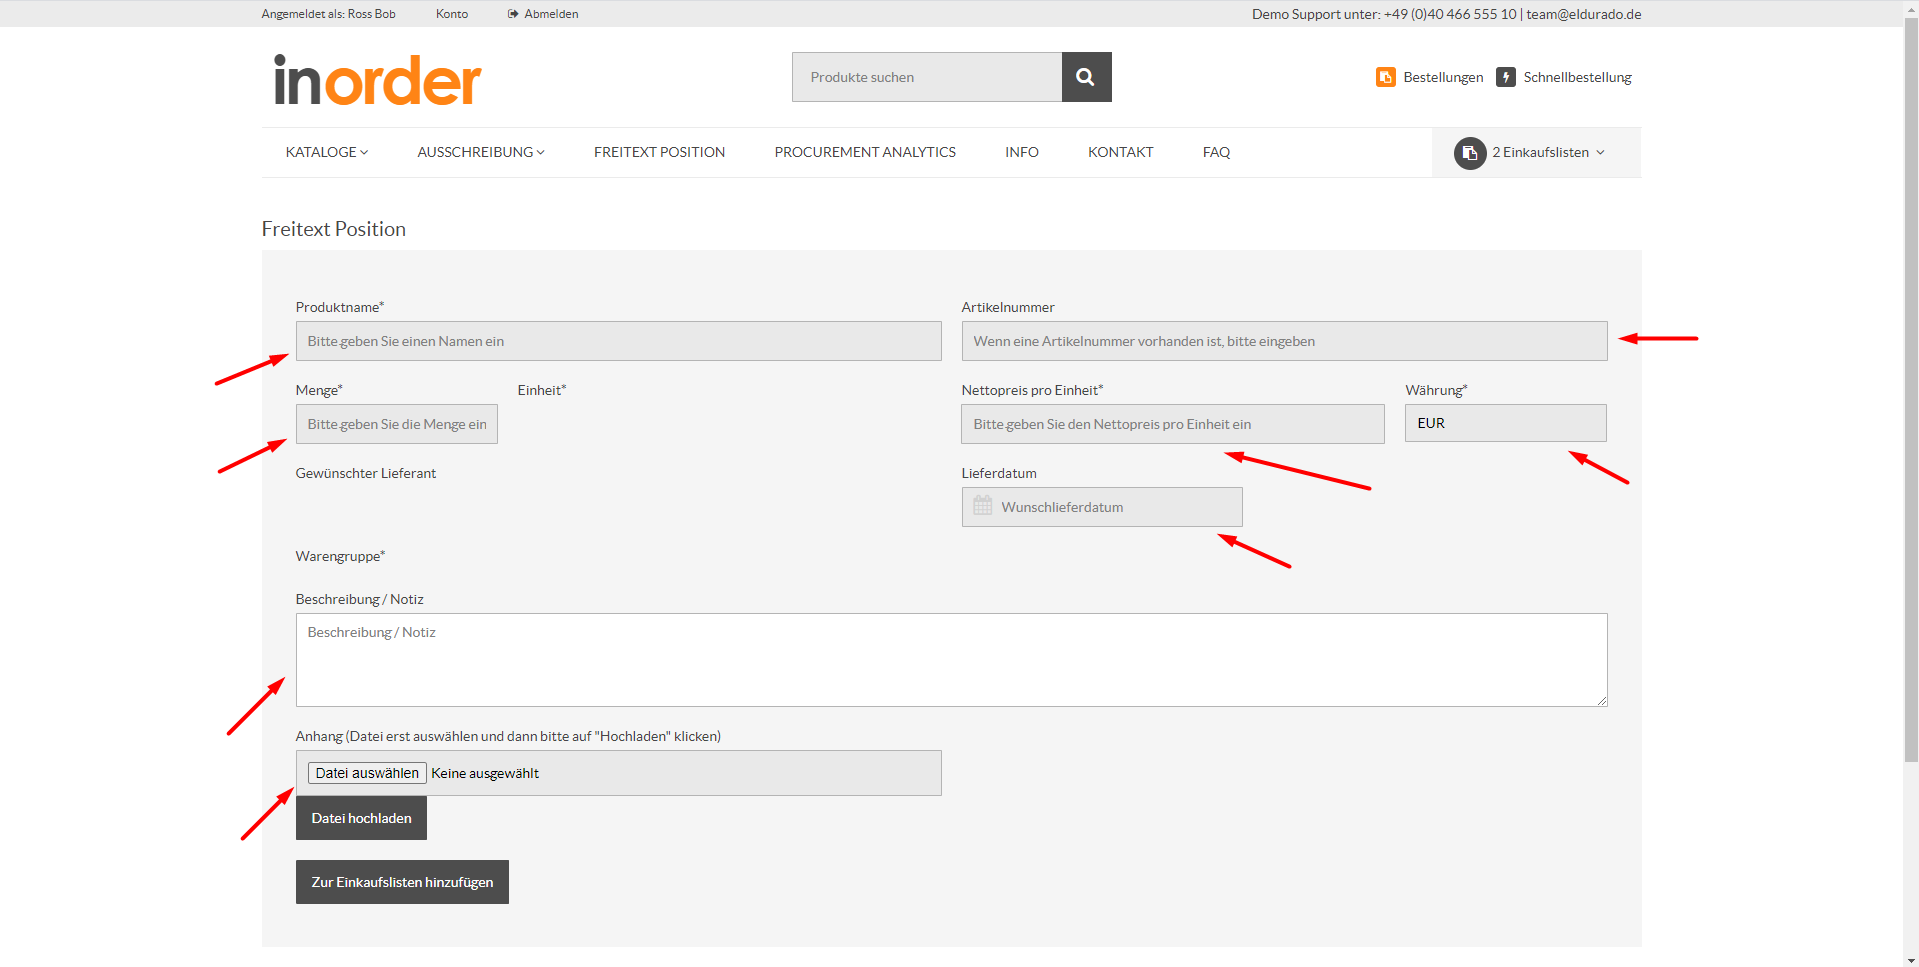Expand the AUSSCHREIBUNG dropdown
The image size is (1919, 967).
click(480, 152)
